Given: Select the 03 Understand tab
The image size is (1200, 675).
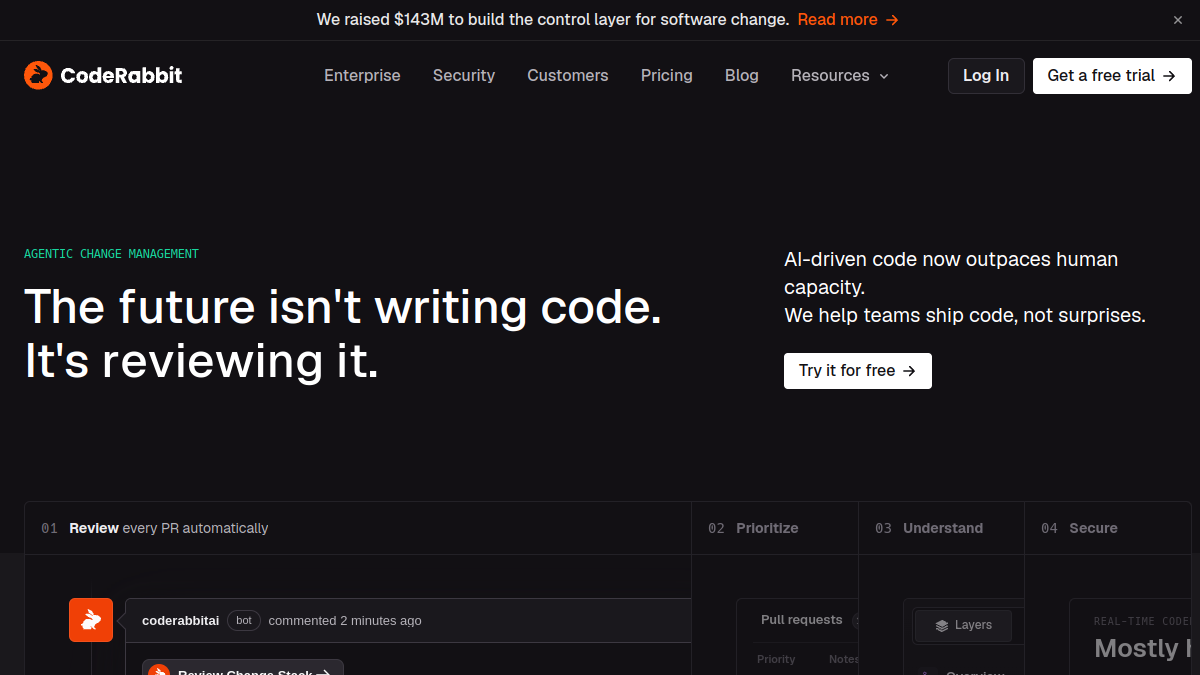Looking at the screenshot, I should click(941, 528).
